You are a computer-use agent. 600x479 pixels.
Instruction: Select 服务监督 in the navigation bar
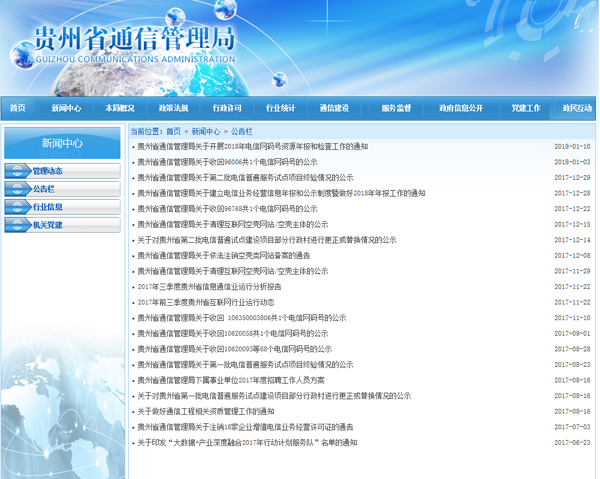click(396, 108)
